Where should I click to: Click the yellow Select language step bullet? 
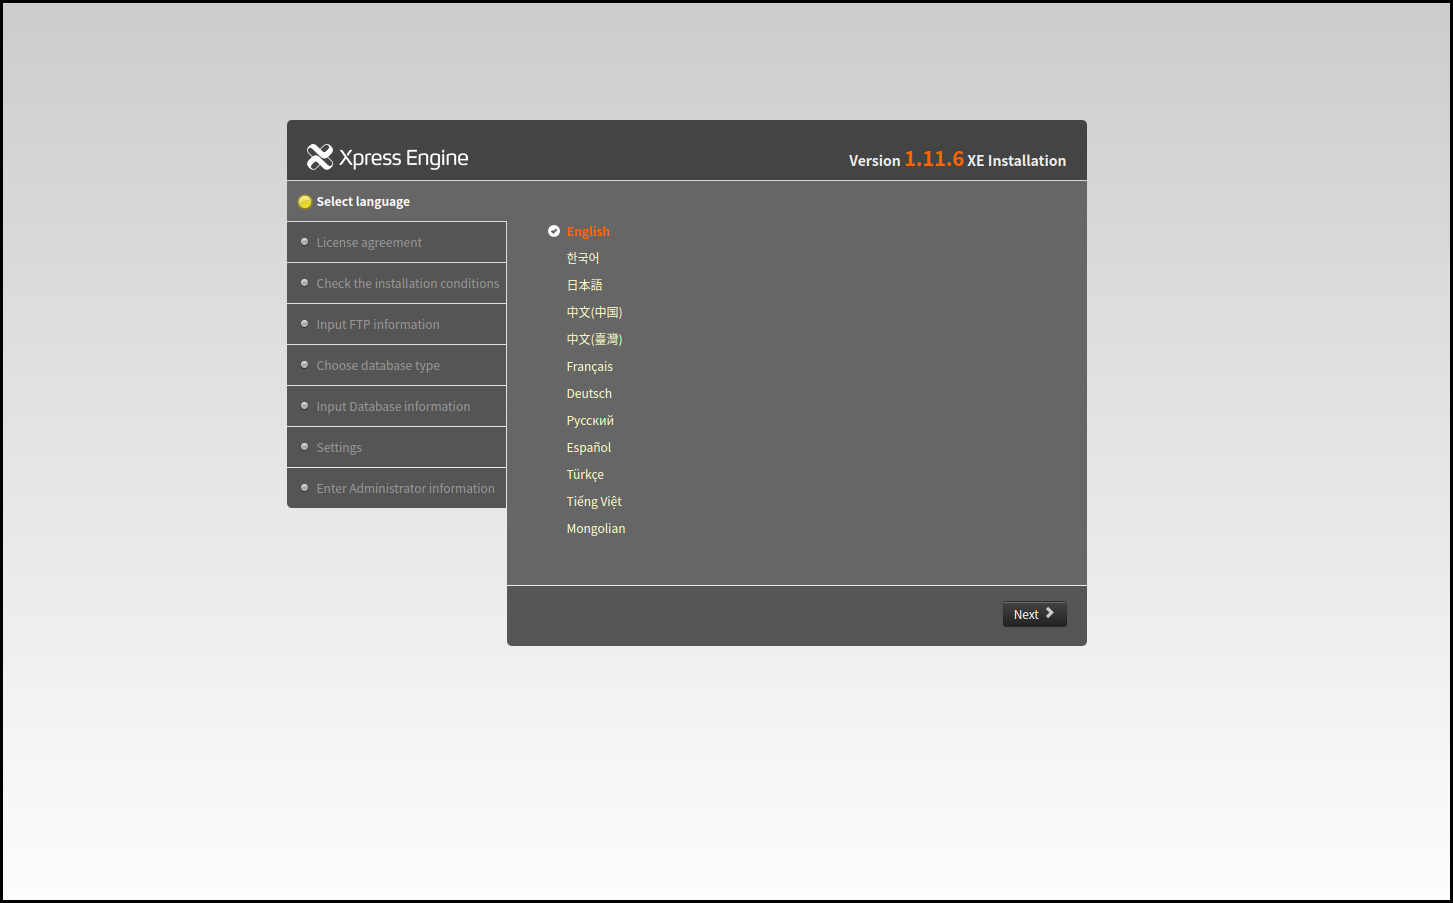click(x=305, y=202)
